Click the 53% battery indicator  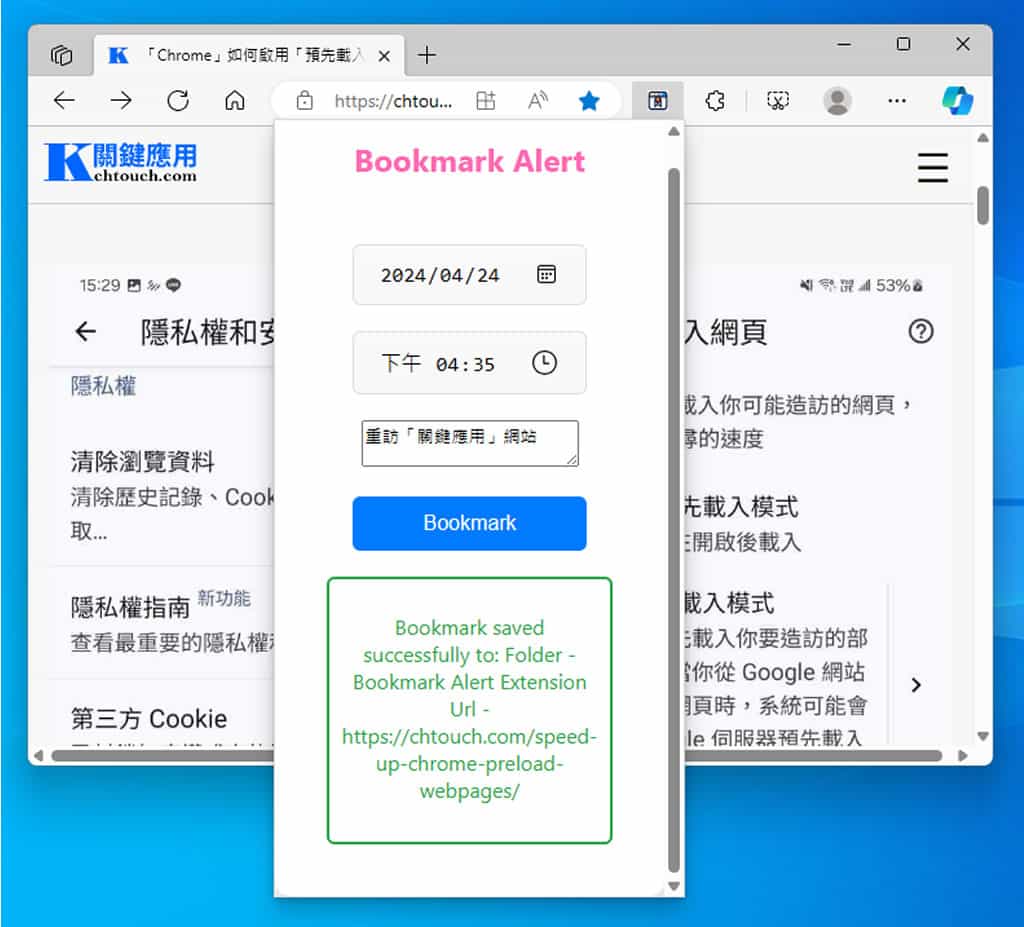click(899, 285)
